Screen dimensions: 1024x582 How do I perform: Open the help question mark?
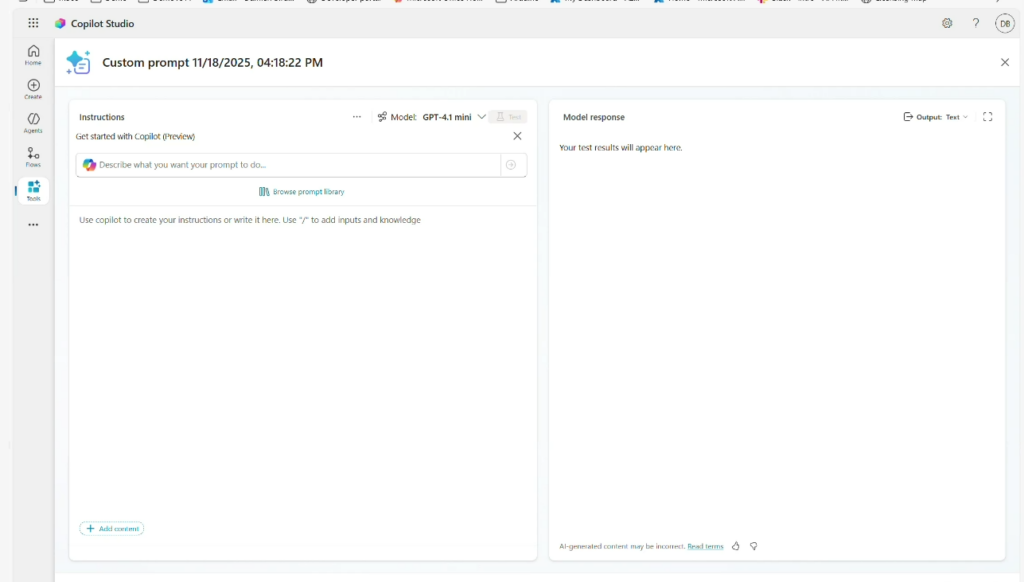pos(976,24)
